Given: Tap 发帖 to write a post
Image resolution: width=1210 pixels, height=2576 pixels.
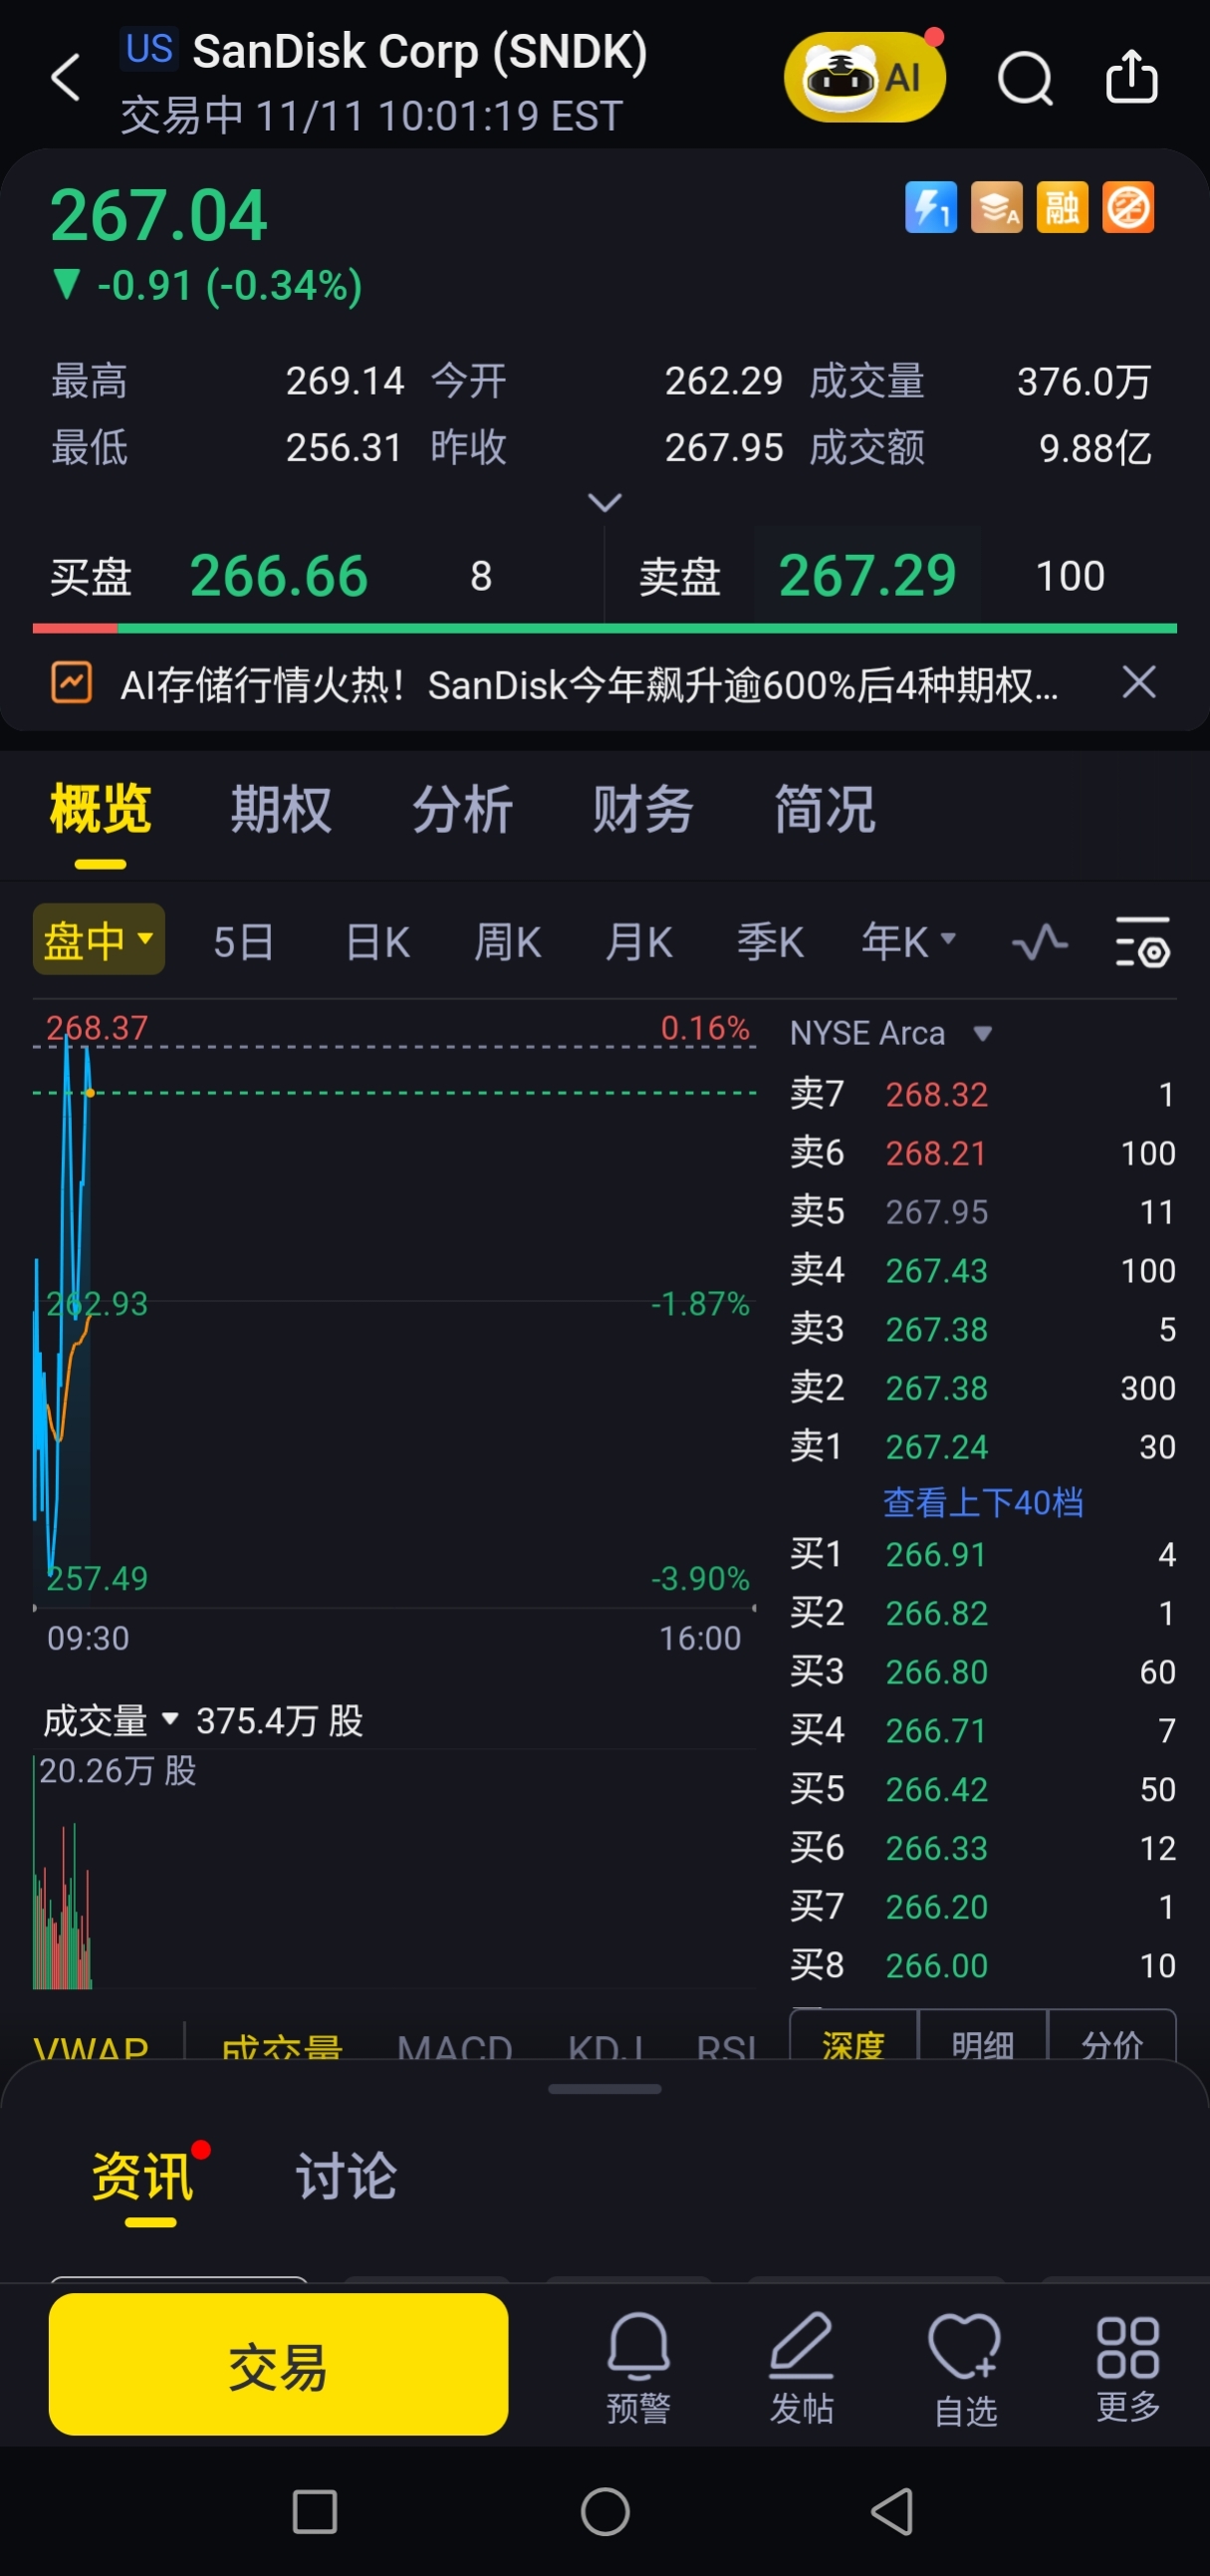Looking at the screenshot, I should [x=801, y=2369].
